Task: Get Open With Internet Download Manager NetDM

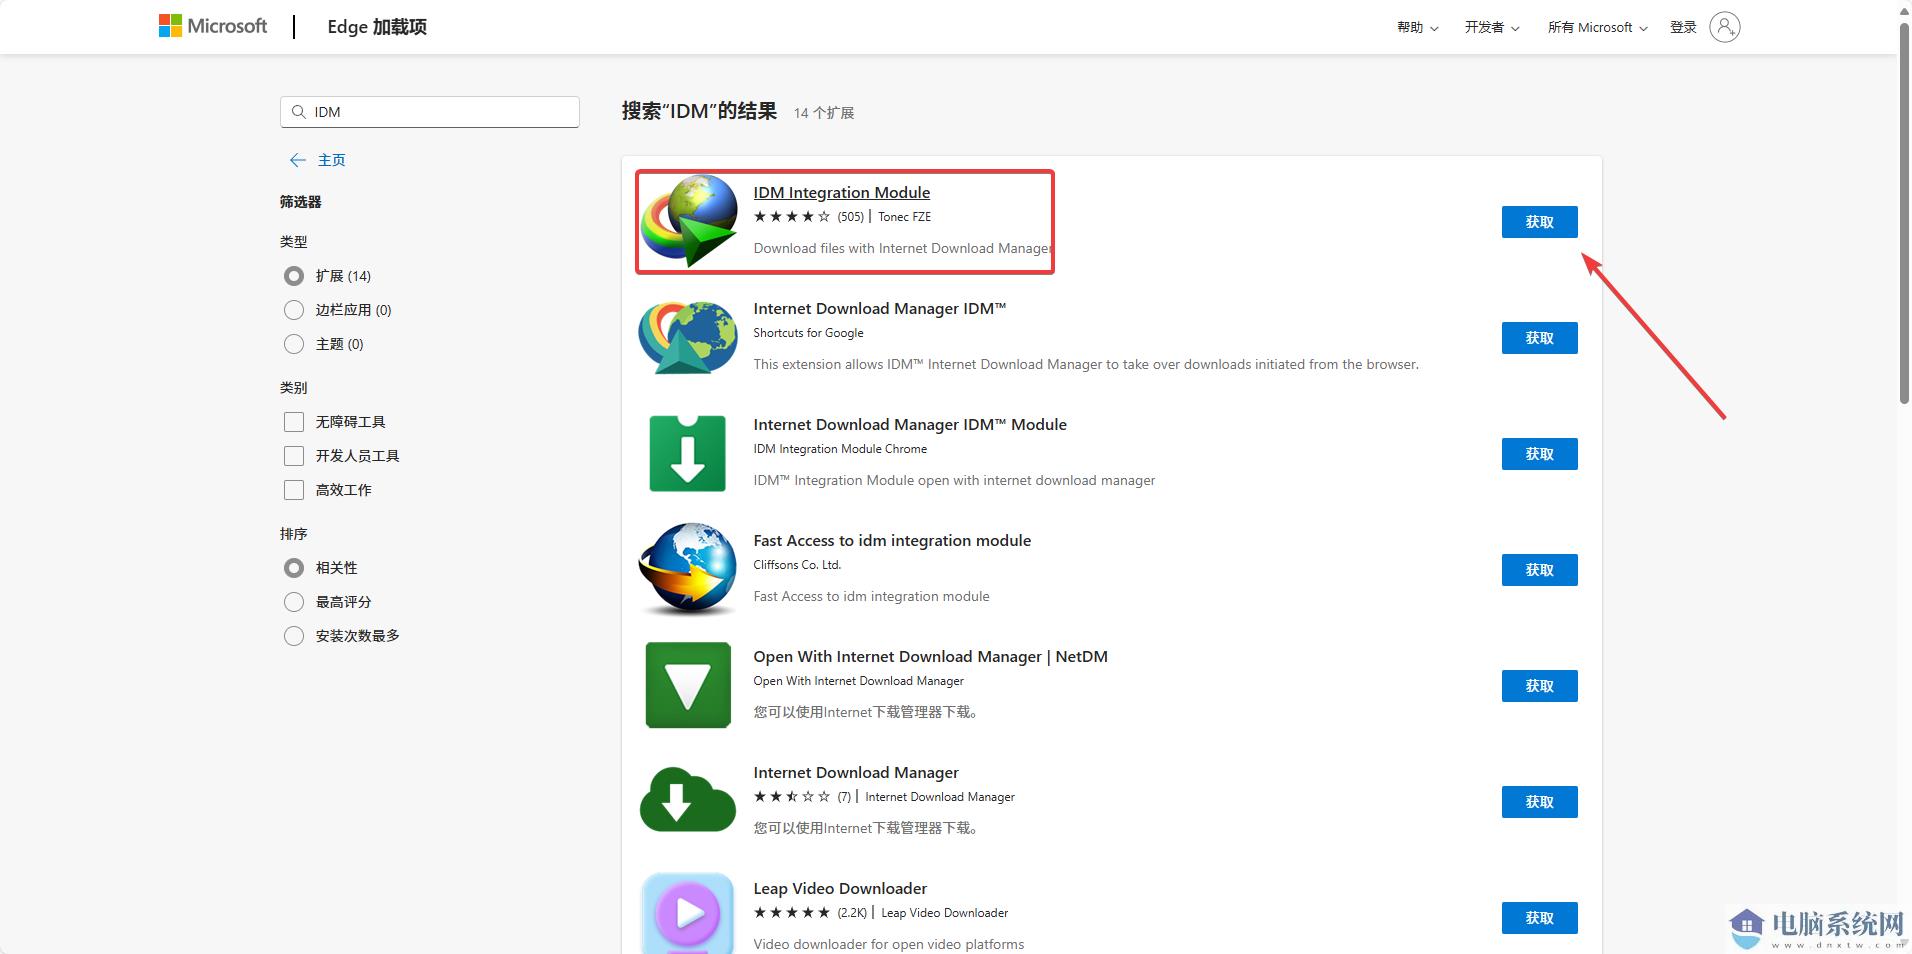Action: coord(1539,686)
